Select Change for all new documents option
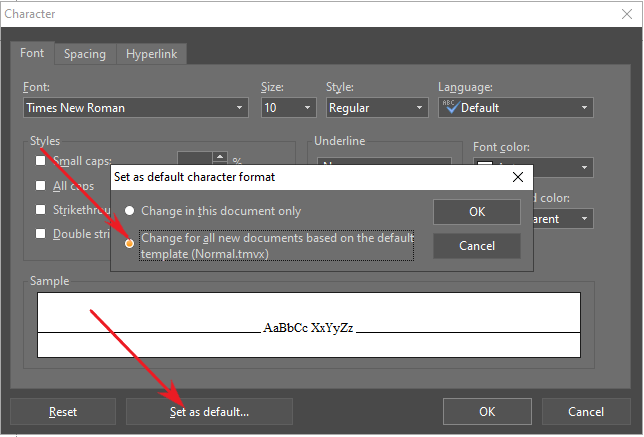This screenshot has width=644, height=437. tap(130, 241)
